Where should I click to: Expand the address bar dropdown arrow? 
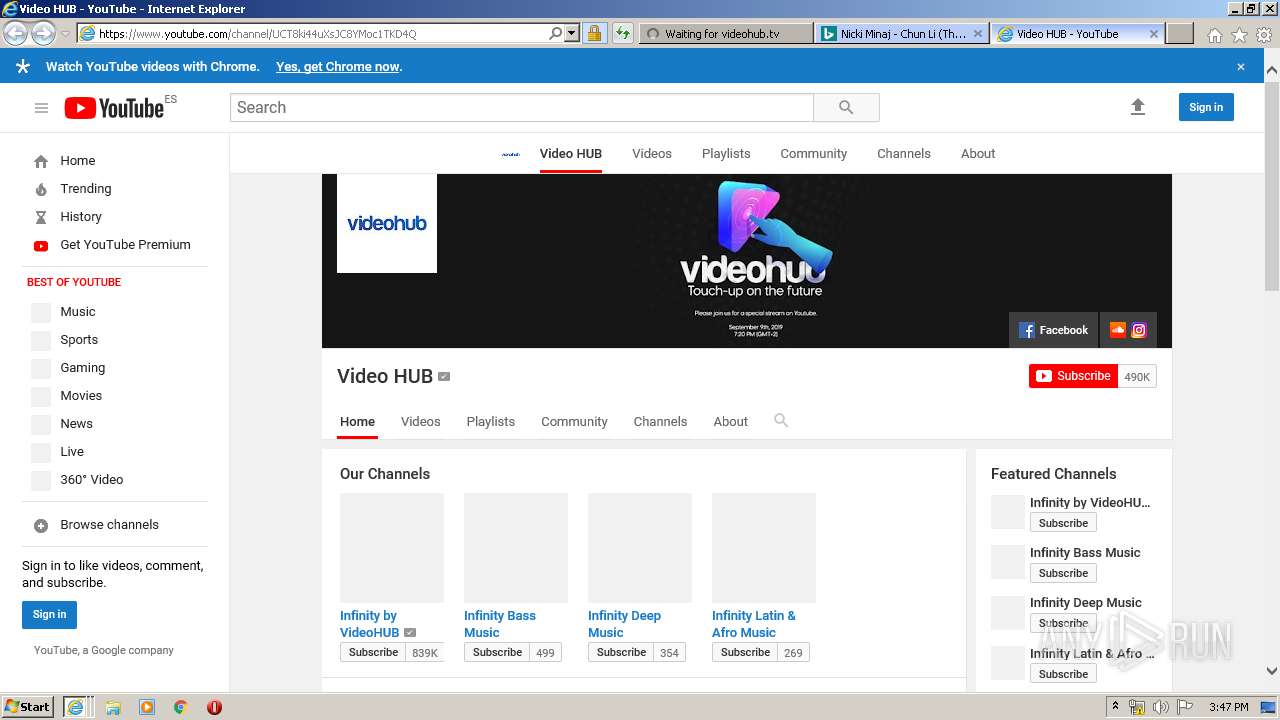pyautogui.click(x=572, y=33)
